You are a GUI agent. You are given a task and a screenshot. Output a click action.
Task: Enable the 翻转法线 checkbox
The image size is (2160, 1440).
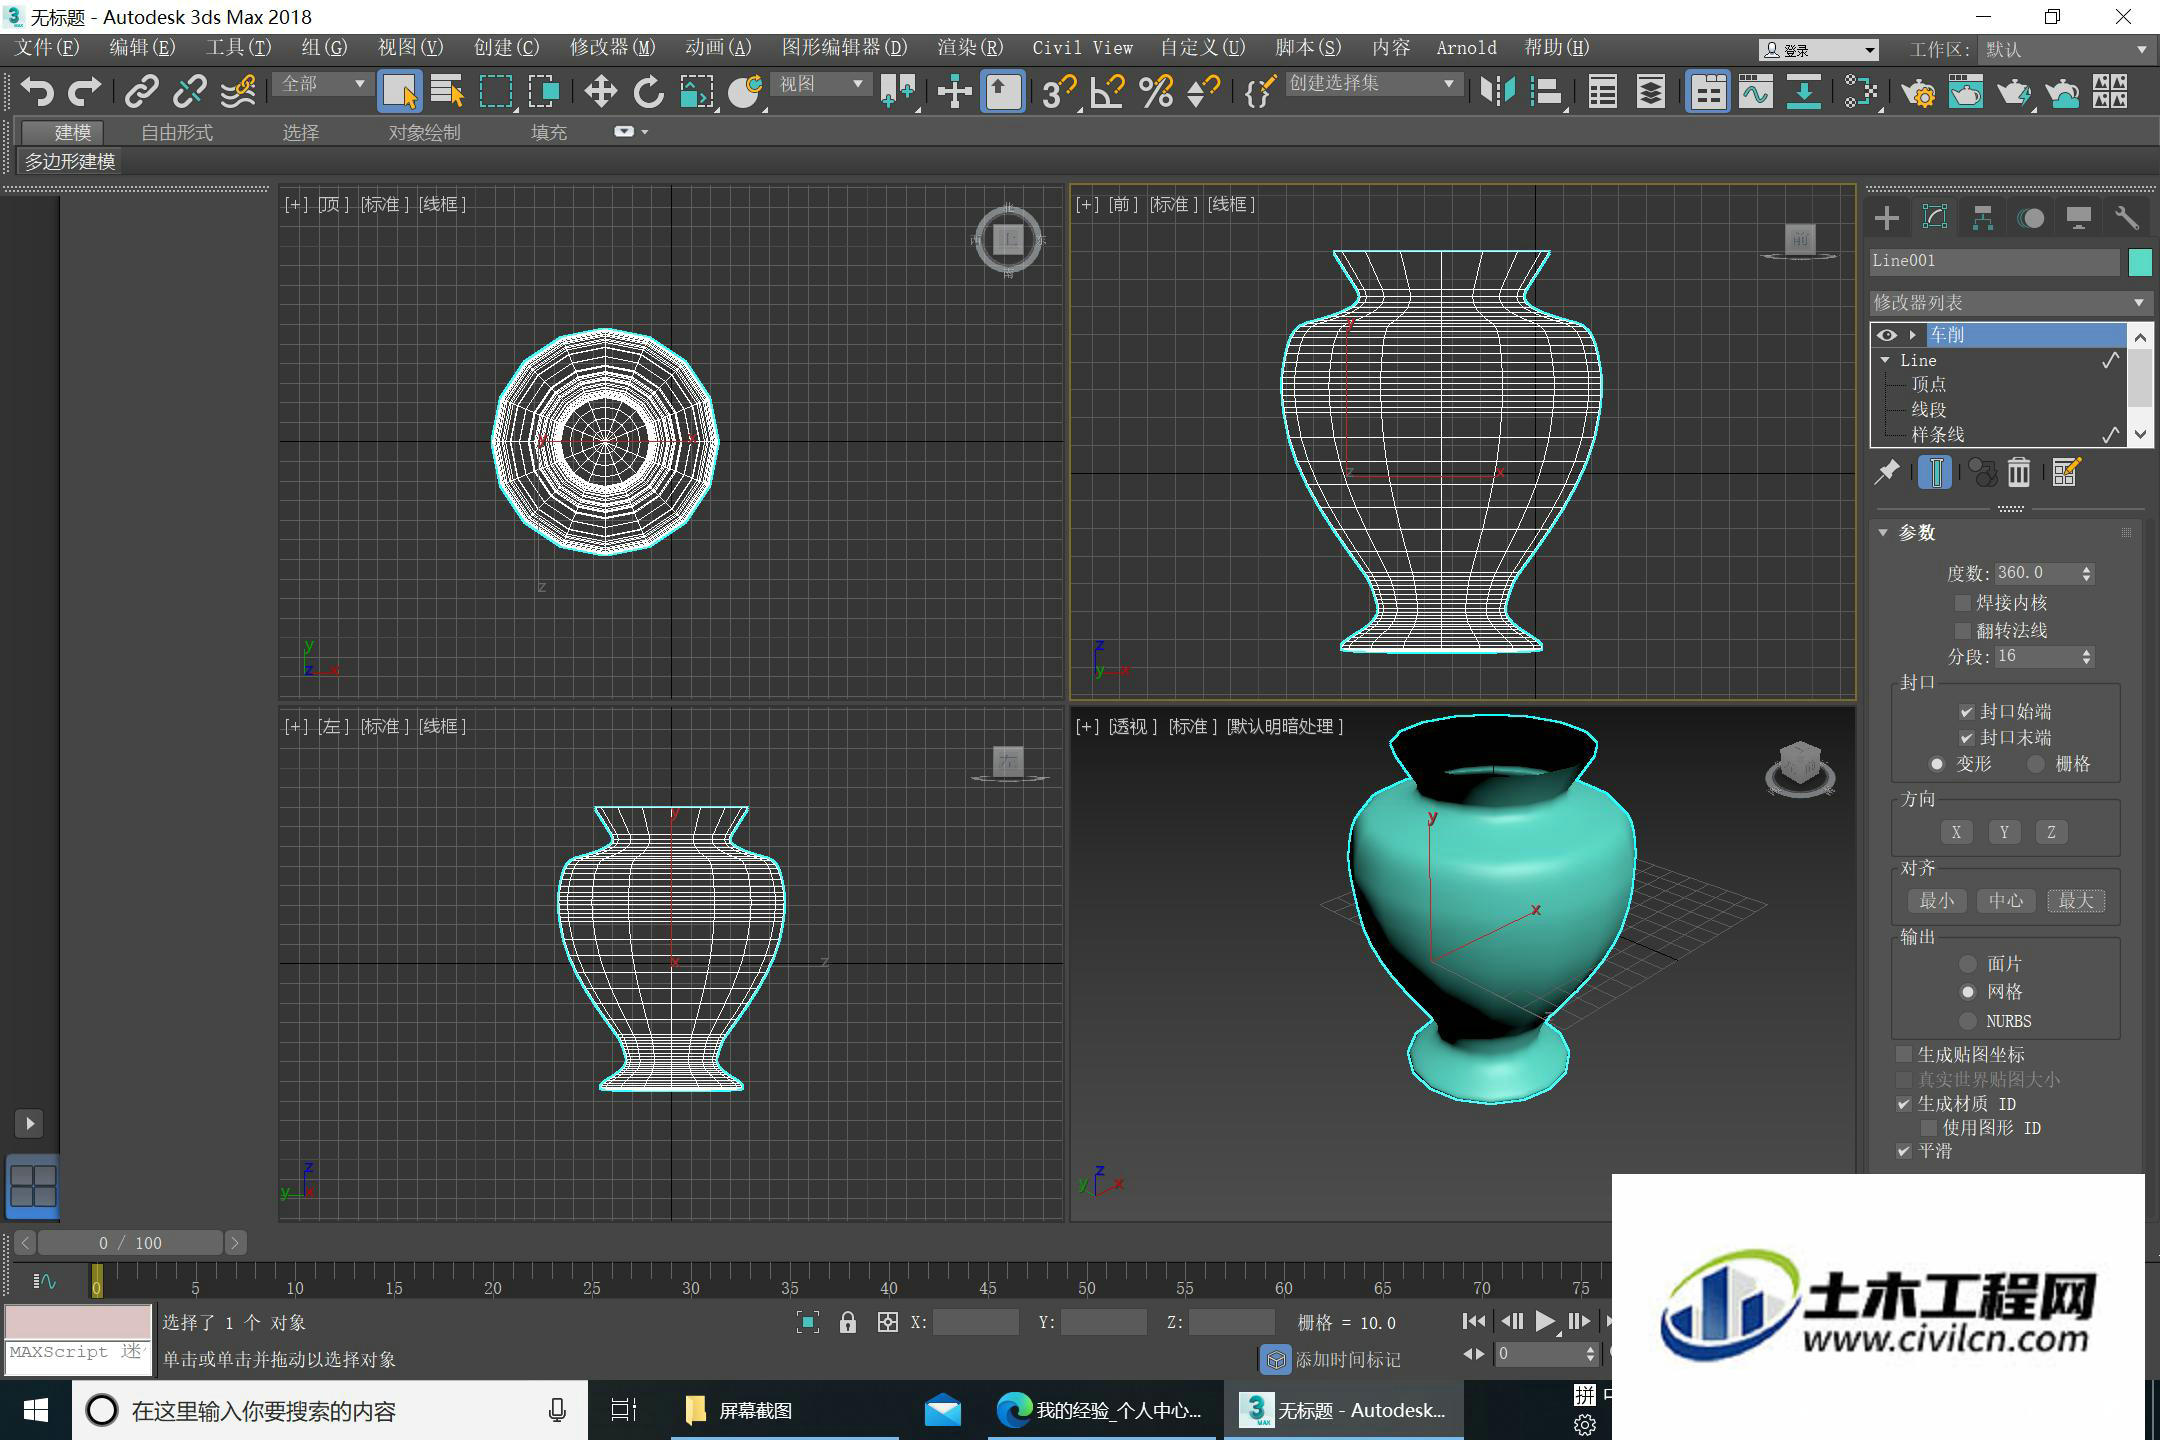tap(1962, 631)
